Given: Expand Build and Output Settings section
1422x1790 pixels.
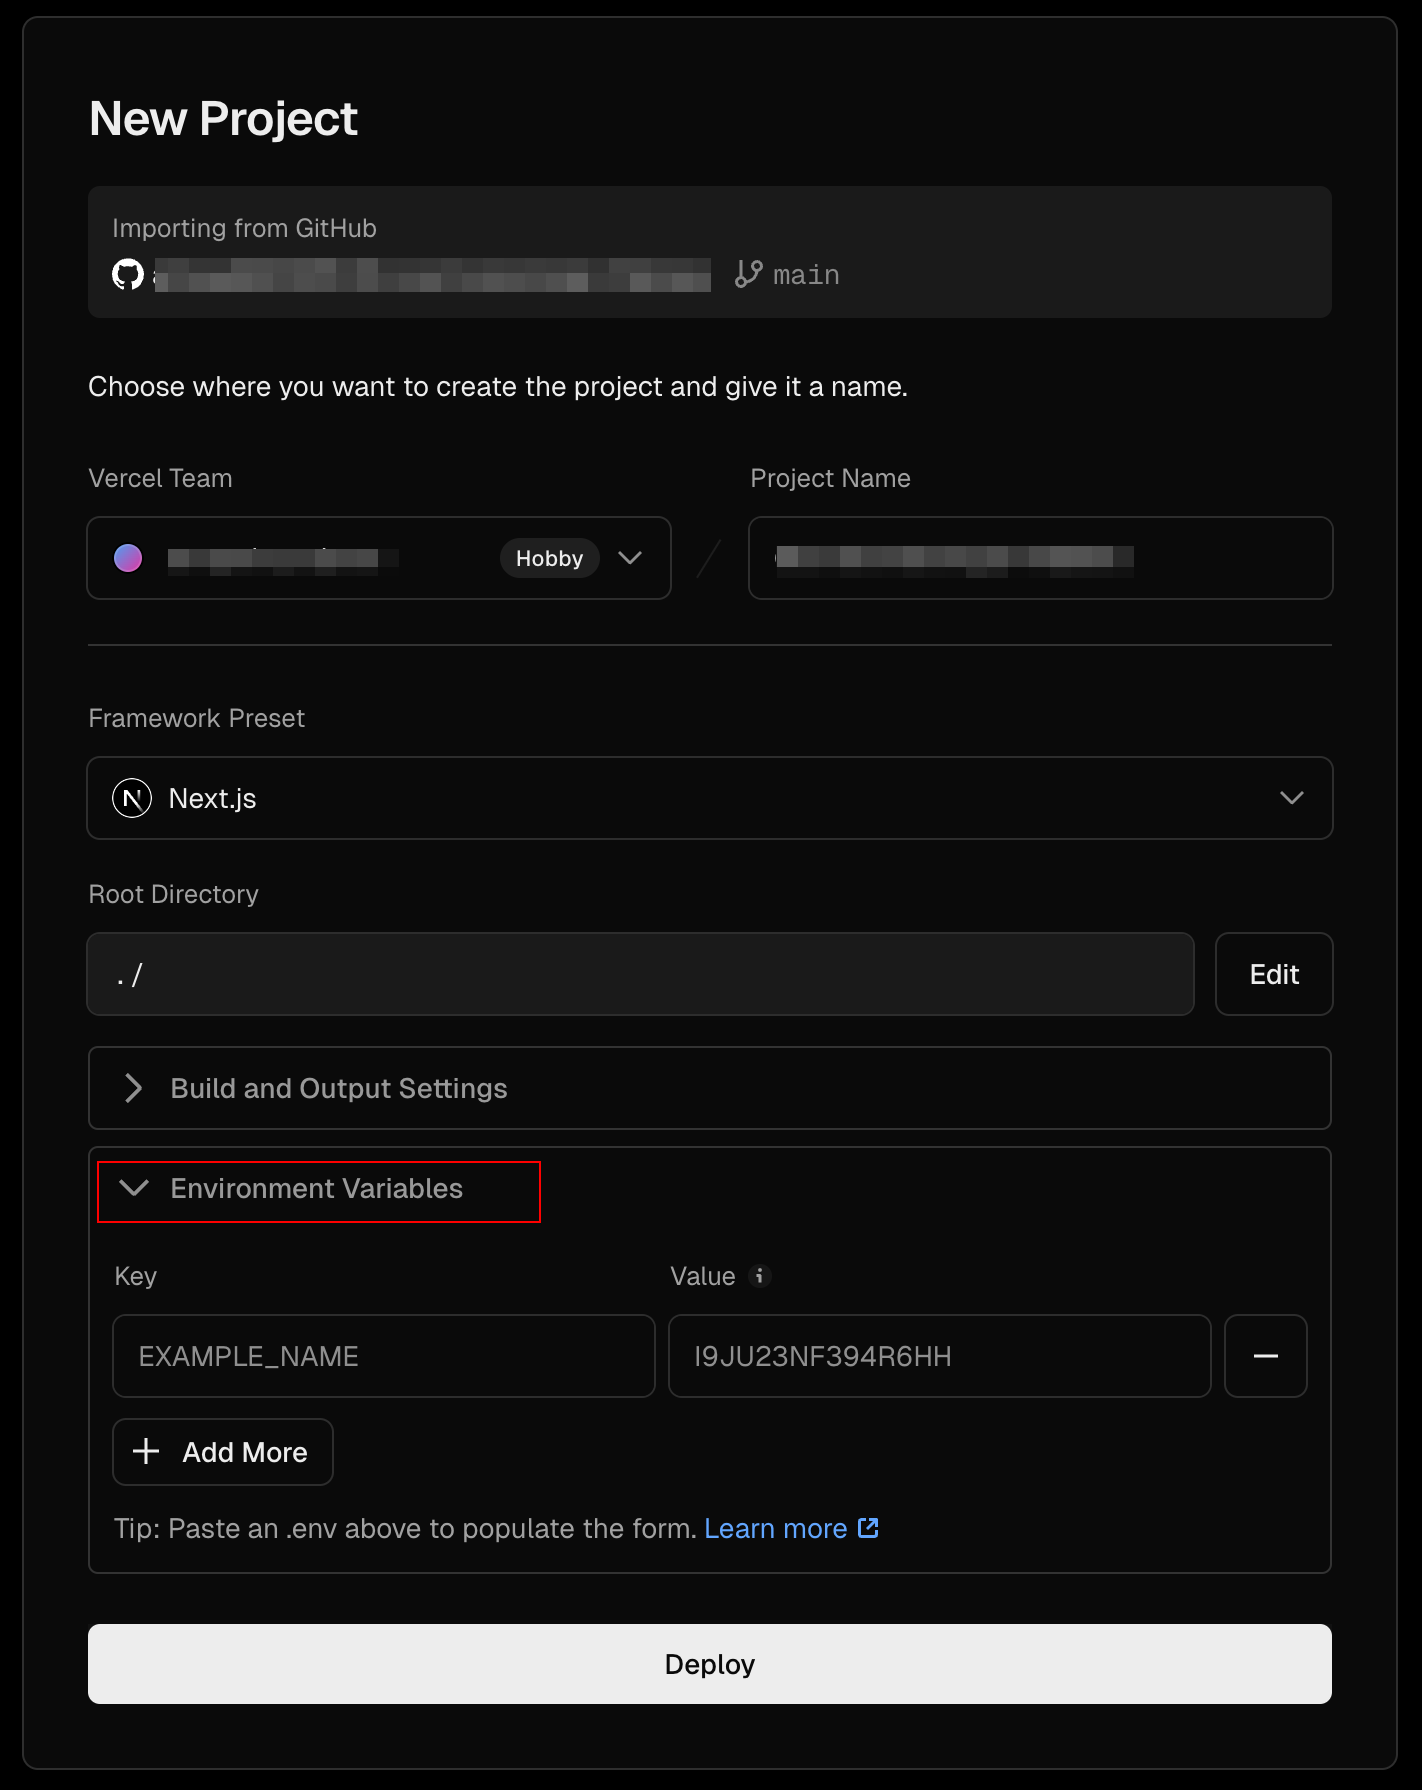Looking at the screenshot, I should tap(710, 1088).
